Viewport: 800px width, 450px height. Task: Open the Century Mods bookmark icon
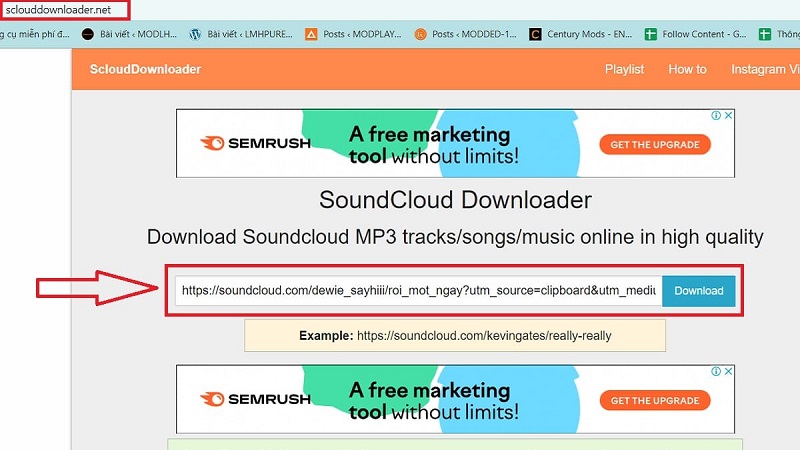coord(536,34)
